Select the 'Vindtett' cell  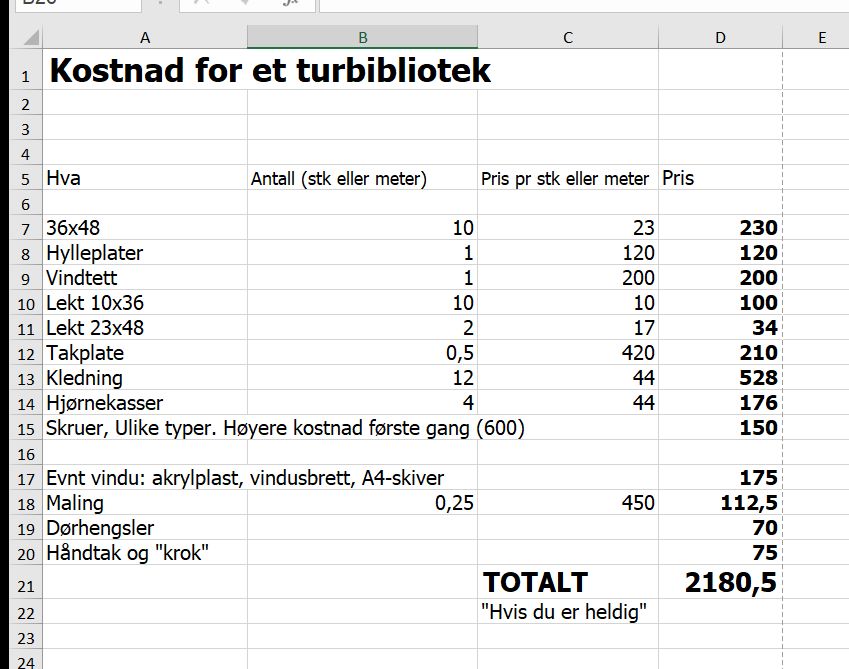click(x=145, y=278)
